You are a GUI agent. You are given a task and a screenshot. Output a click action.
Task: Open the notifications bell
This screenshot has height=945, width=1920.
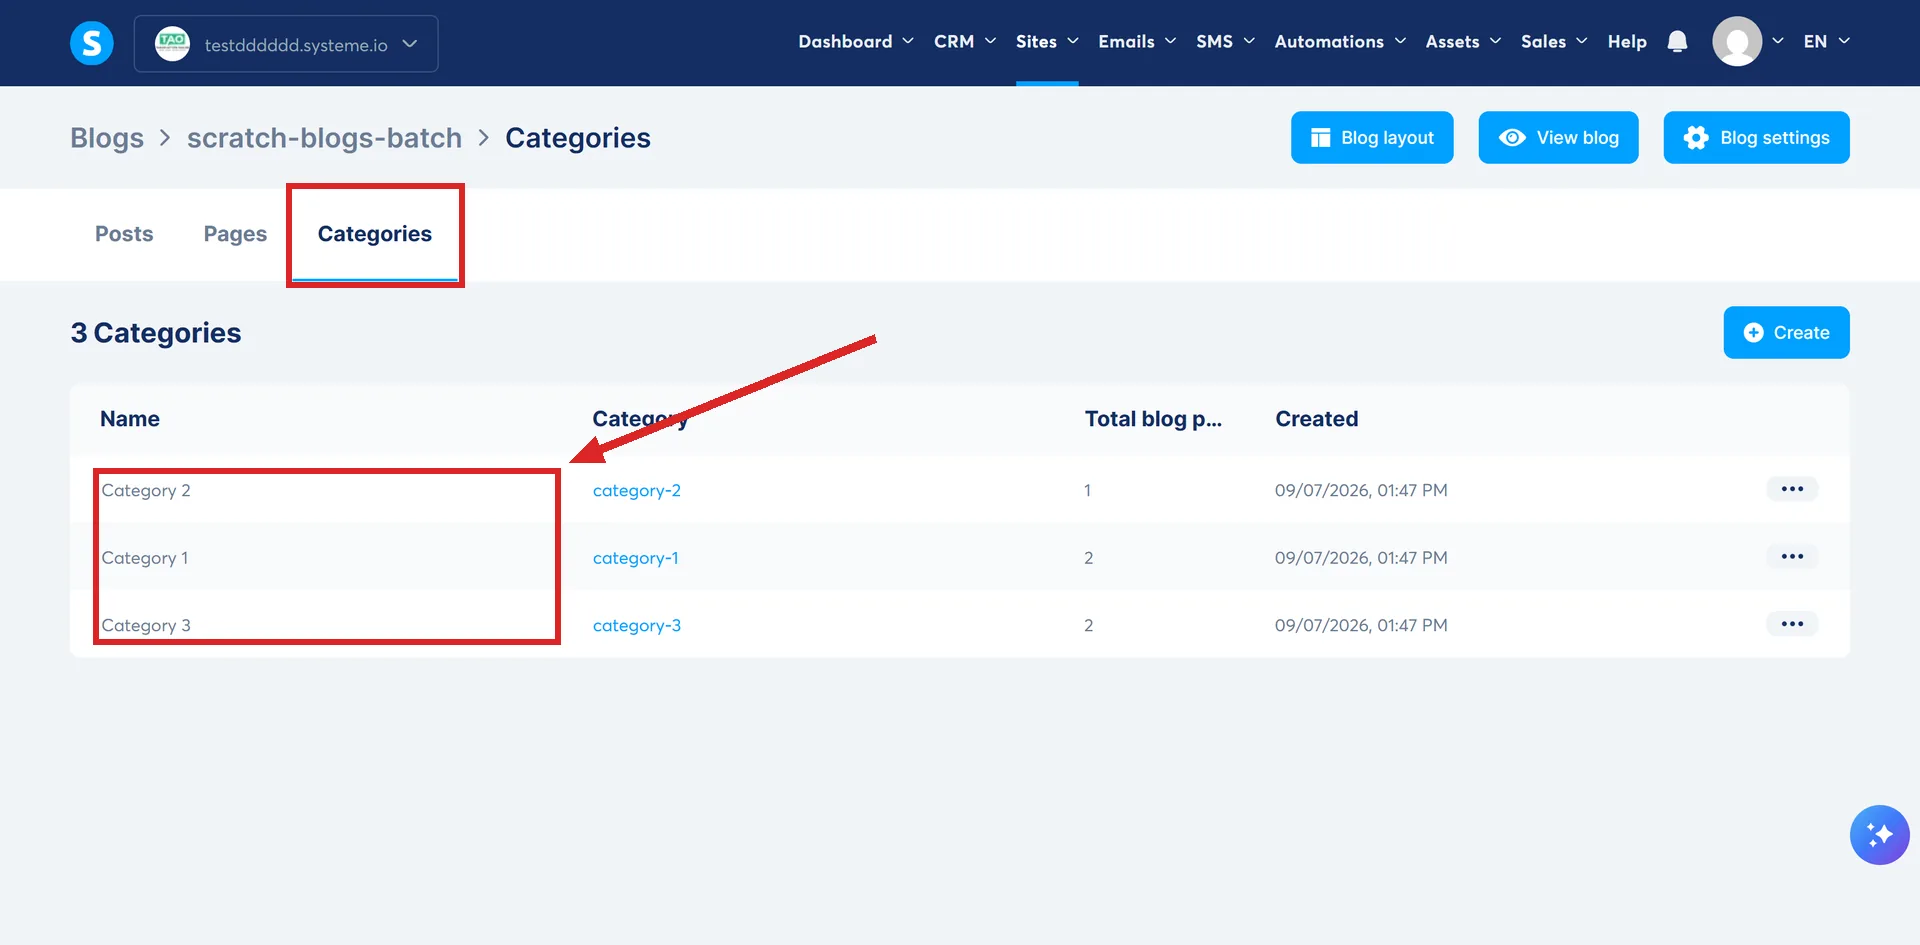point(1677,42)
